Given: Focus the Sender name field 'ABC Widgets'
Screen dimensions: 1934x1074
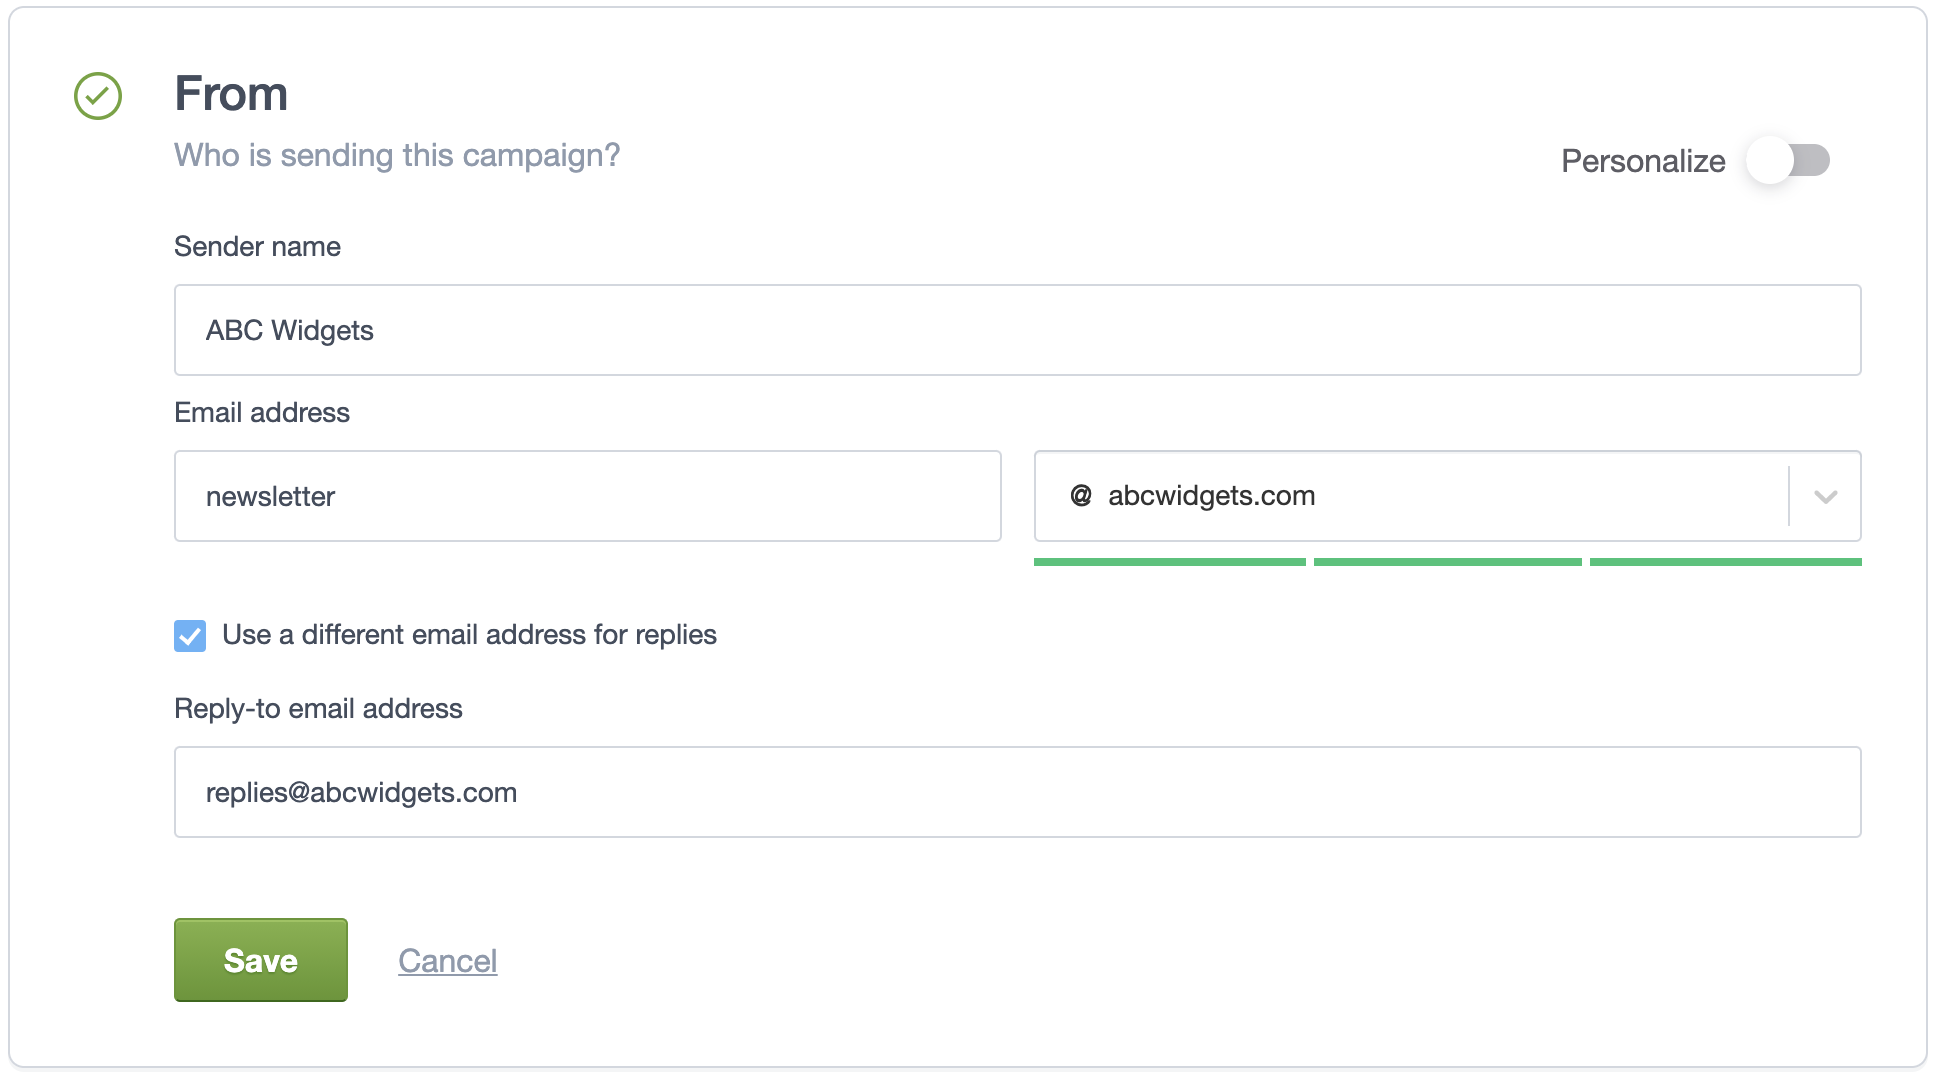Looking at the screenshot, I should tap(1017, 330).
